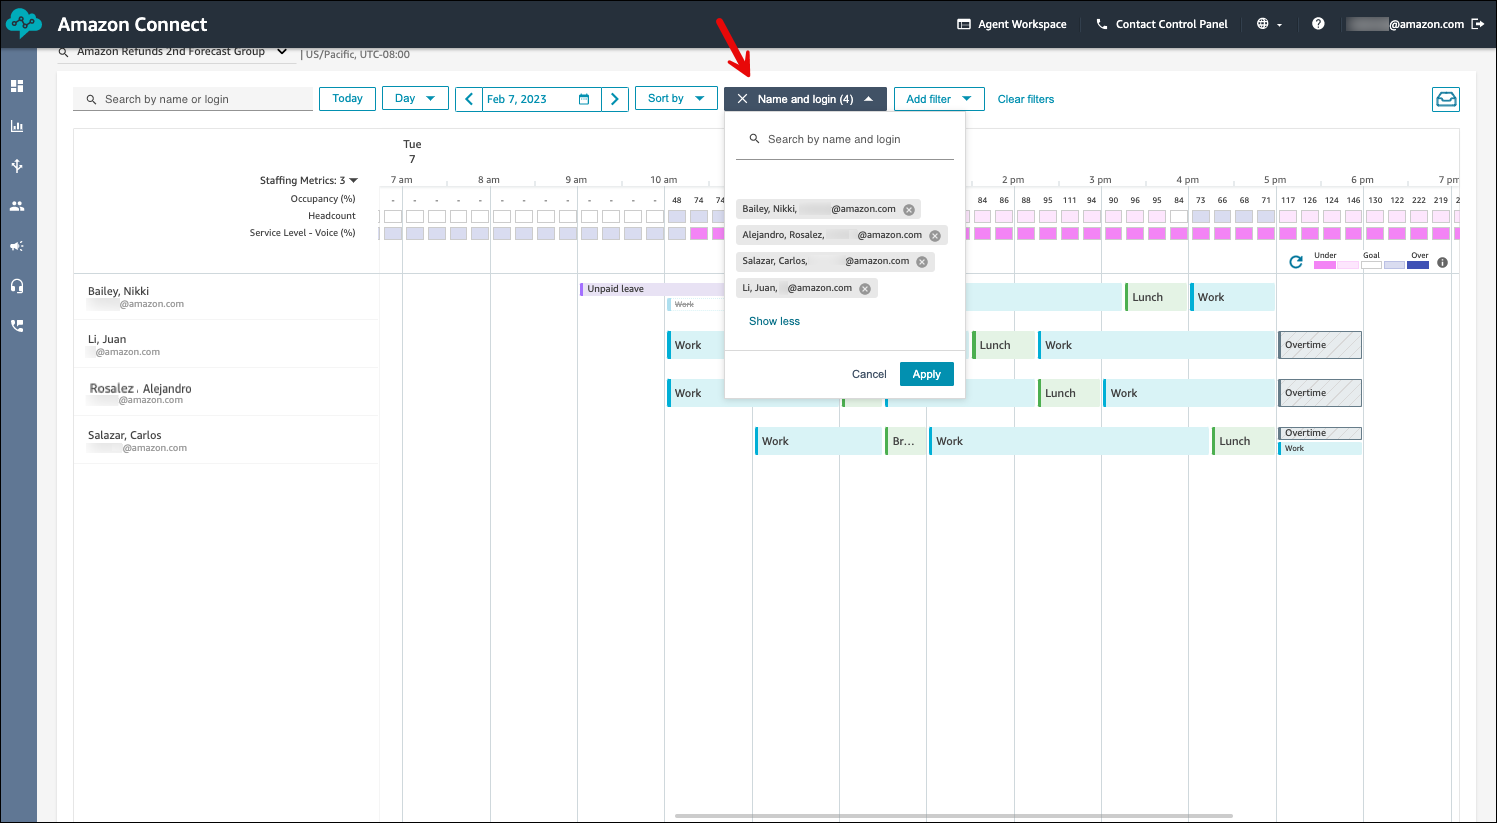Image resolution: width=1497 pixels, height=823 pixels.
Task: Expand the Add filter dropdown
Action: (938, 99)
